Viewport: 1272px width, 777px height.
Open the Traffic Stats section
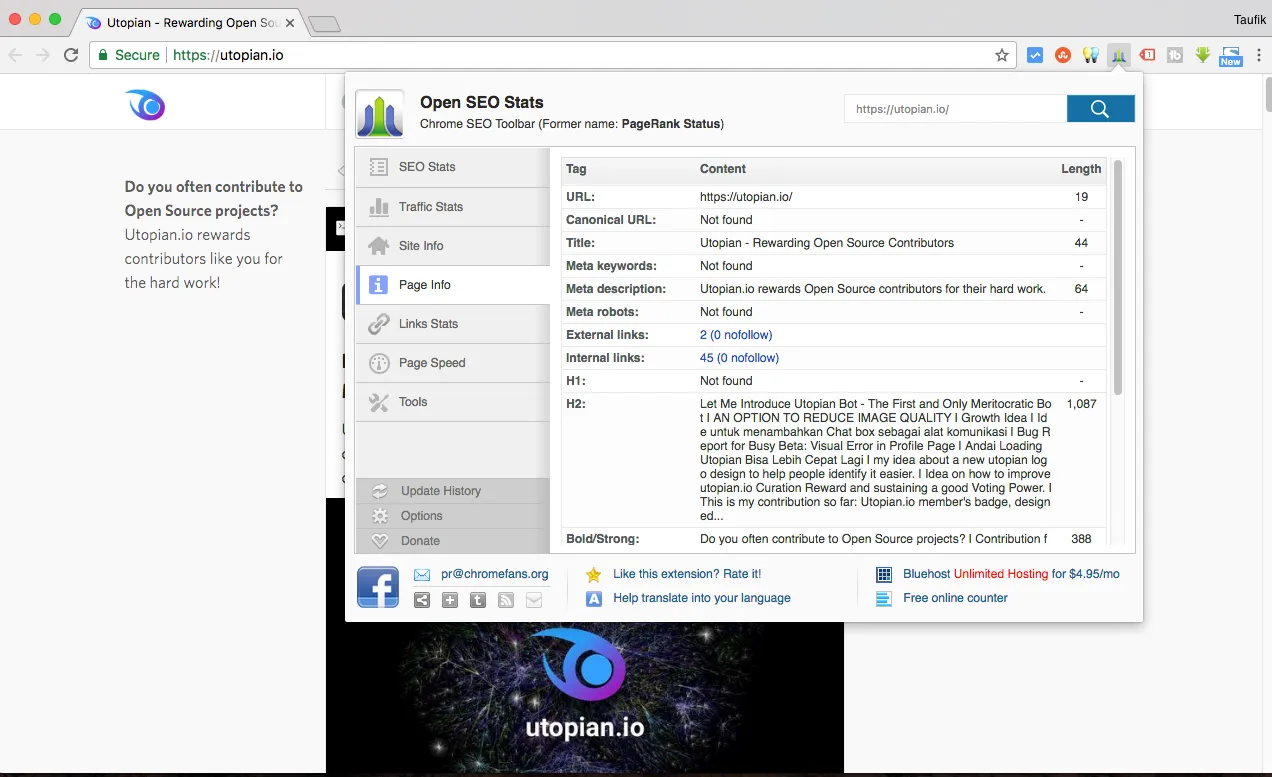pos(453,206)
